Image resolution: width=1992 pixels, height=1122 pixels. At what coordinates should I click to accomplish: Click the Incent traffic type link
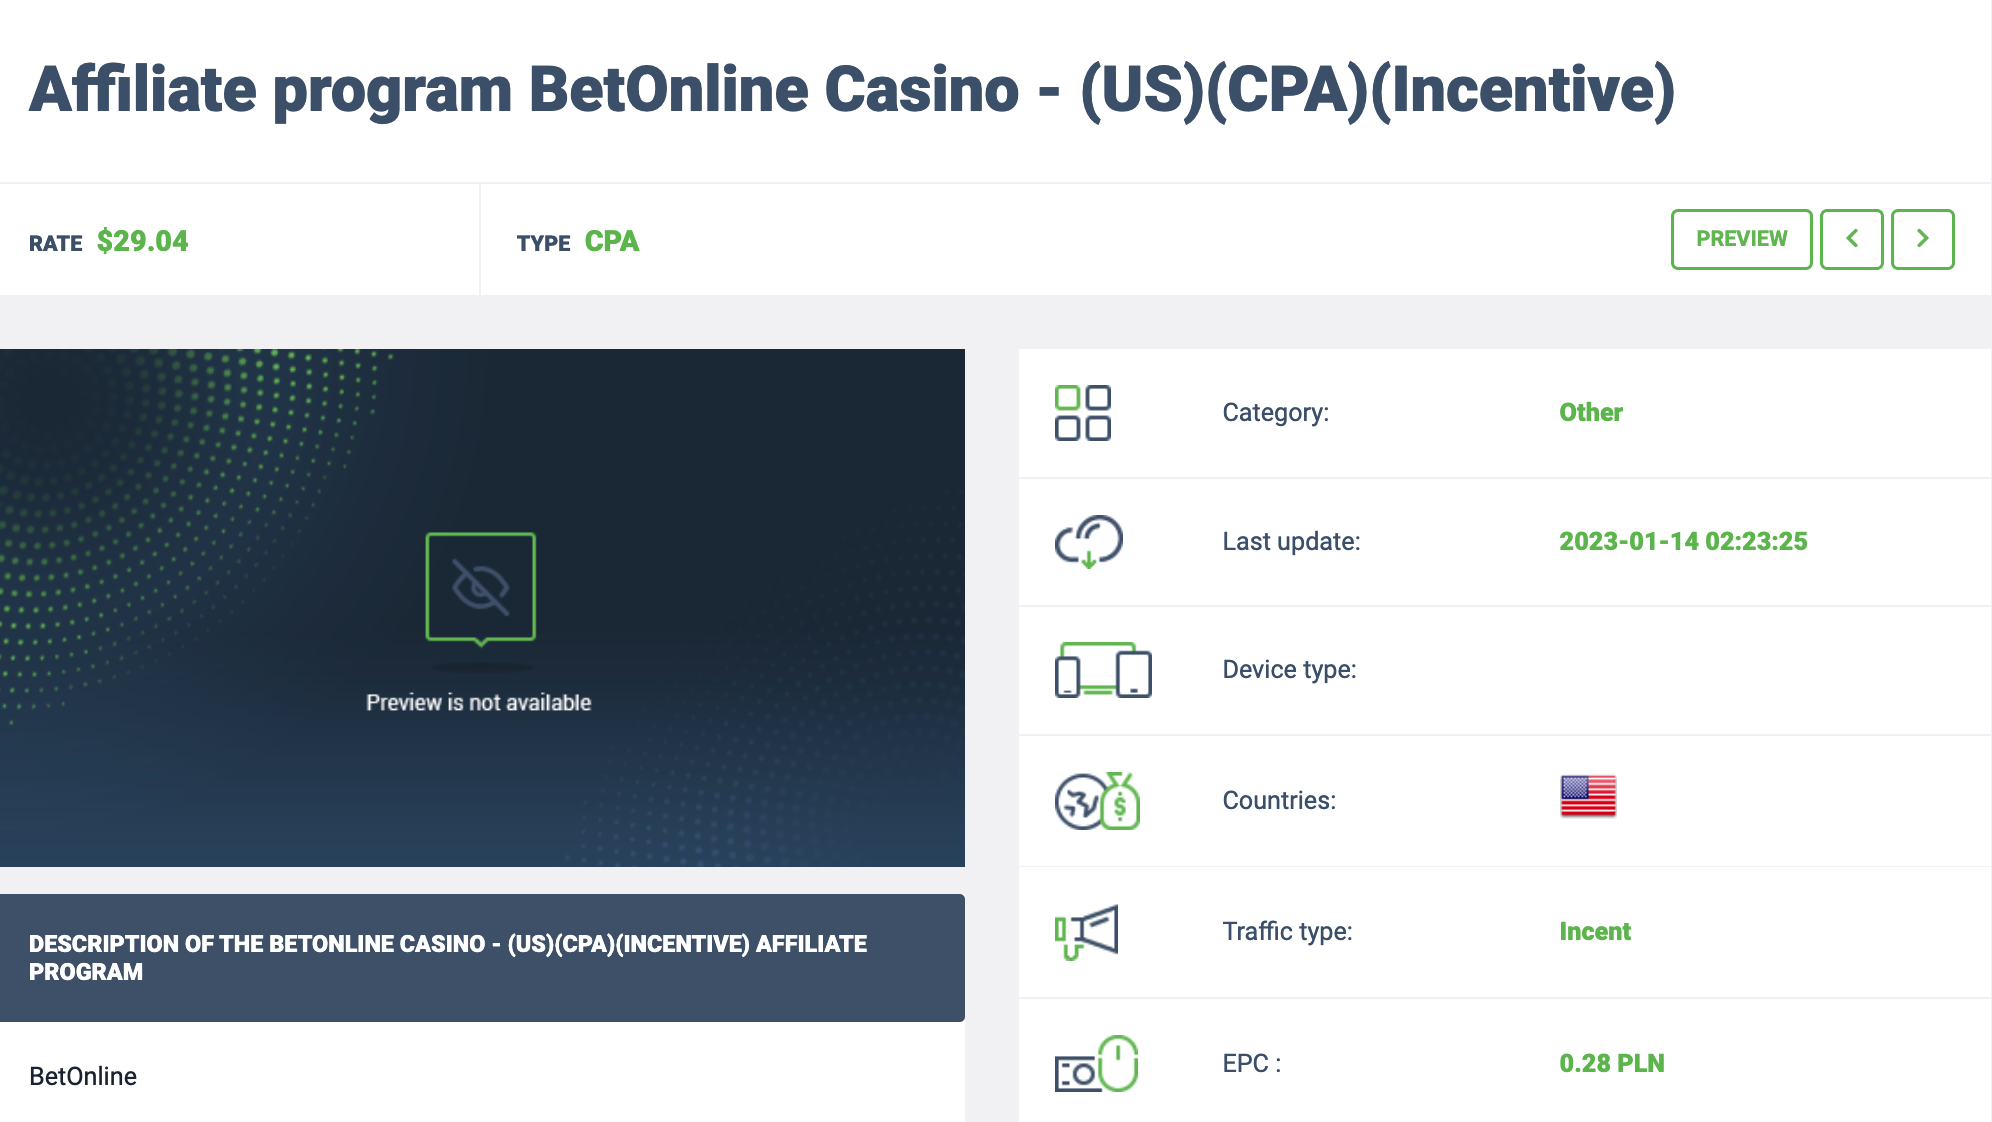pyautogui.click(x=1594, y=931)
